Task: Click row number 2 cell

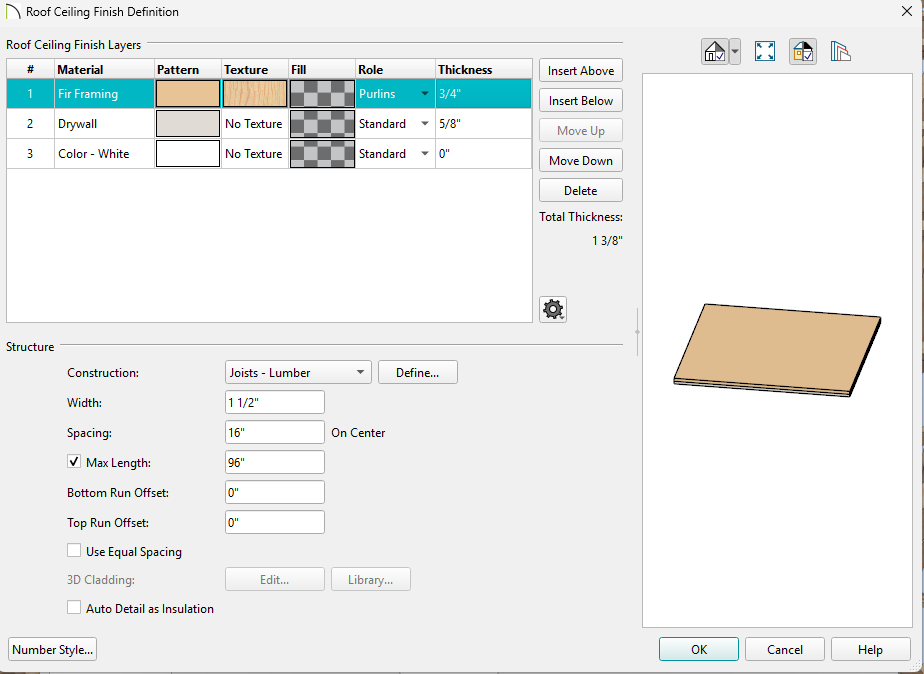Action: click(30, 124)
